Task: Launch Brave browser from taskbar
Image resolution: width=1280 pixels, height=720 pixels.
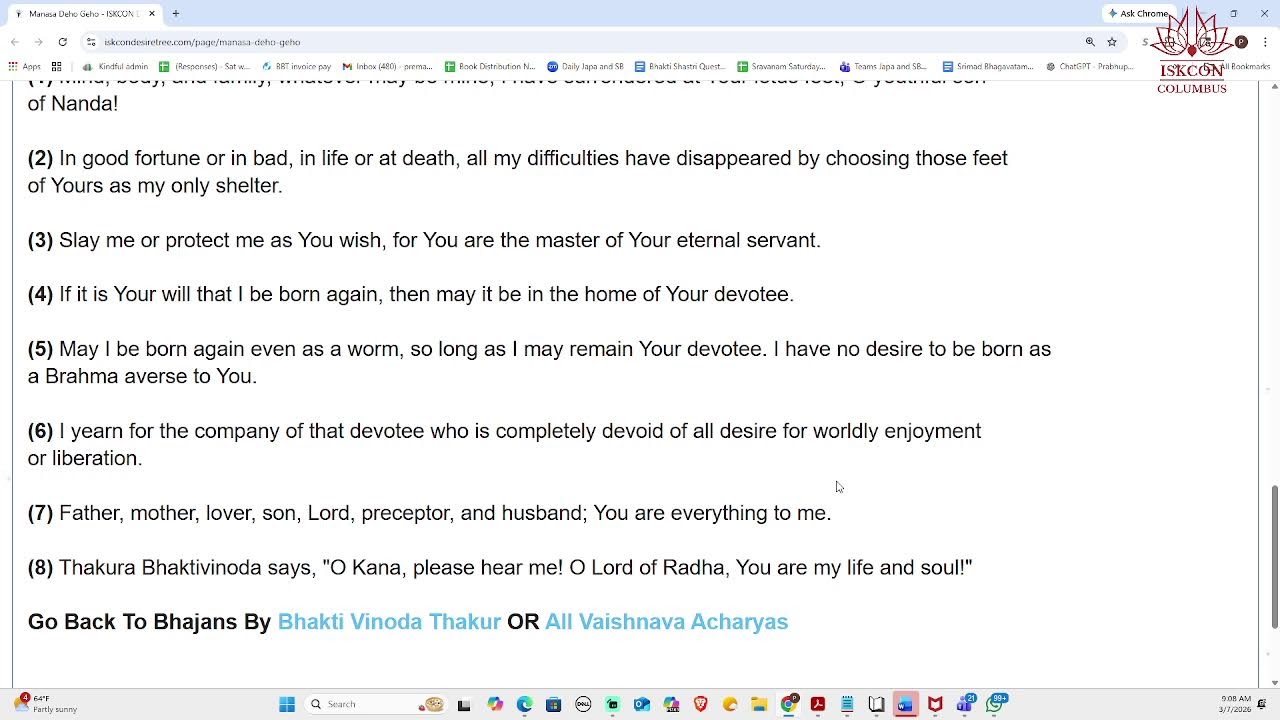Action: pyautogui.click(x=700, y=704)
